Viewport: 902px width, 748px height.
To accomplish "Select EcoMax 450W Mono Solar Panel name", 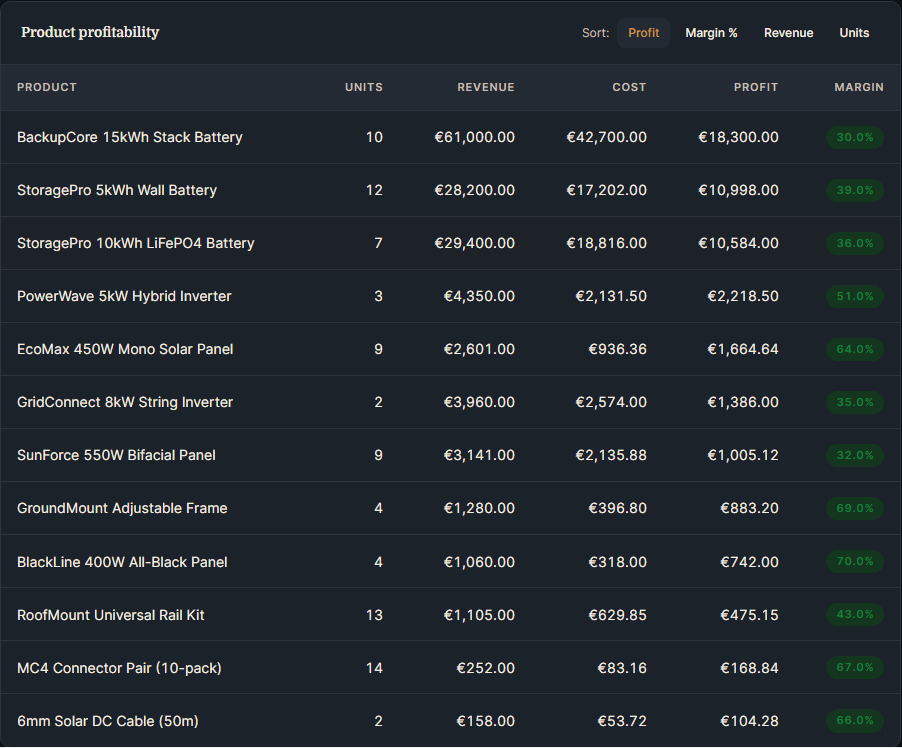I will coord(125,349).
